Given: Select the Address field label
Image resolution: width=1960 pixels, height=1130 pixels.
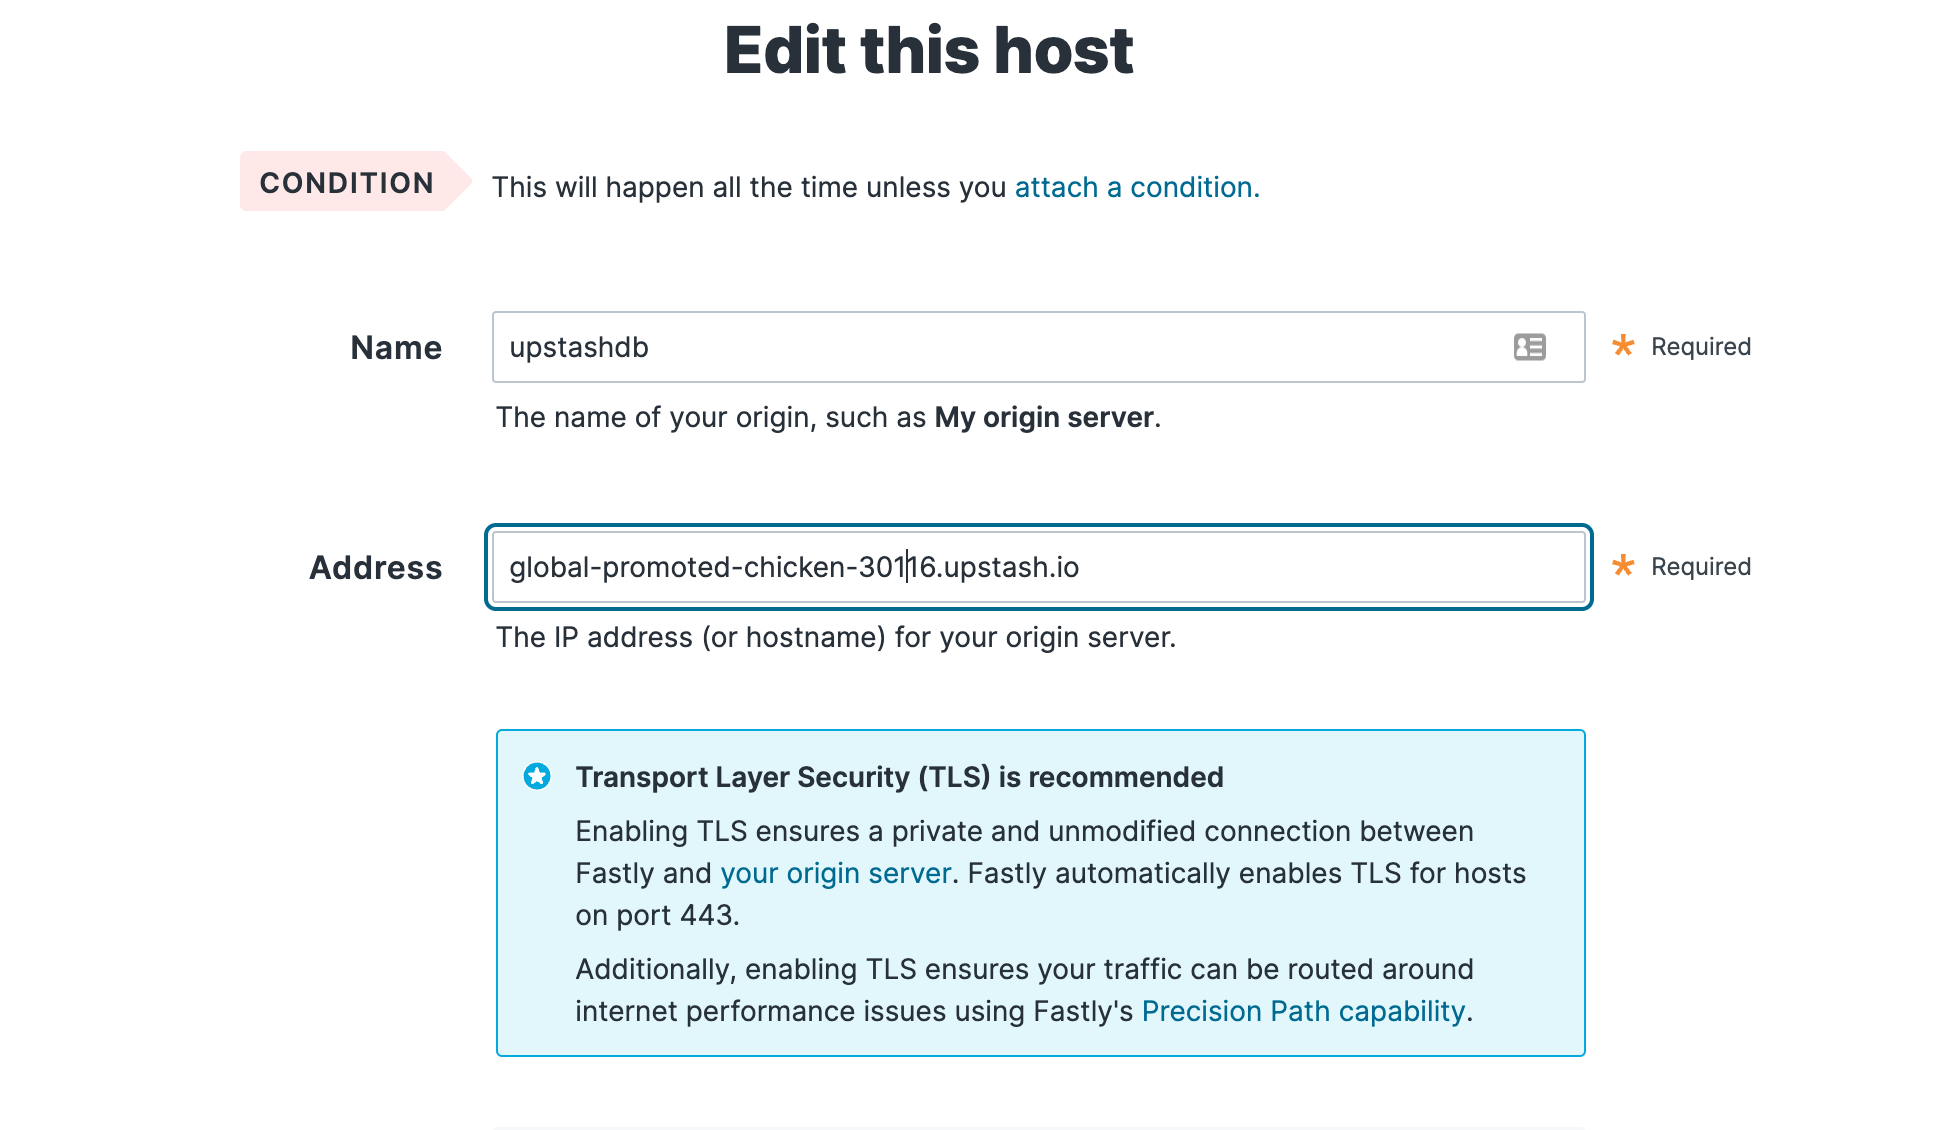Looking at the screenshot, I should 375,567.
